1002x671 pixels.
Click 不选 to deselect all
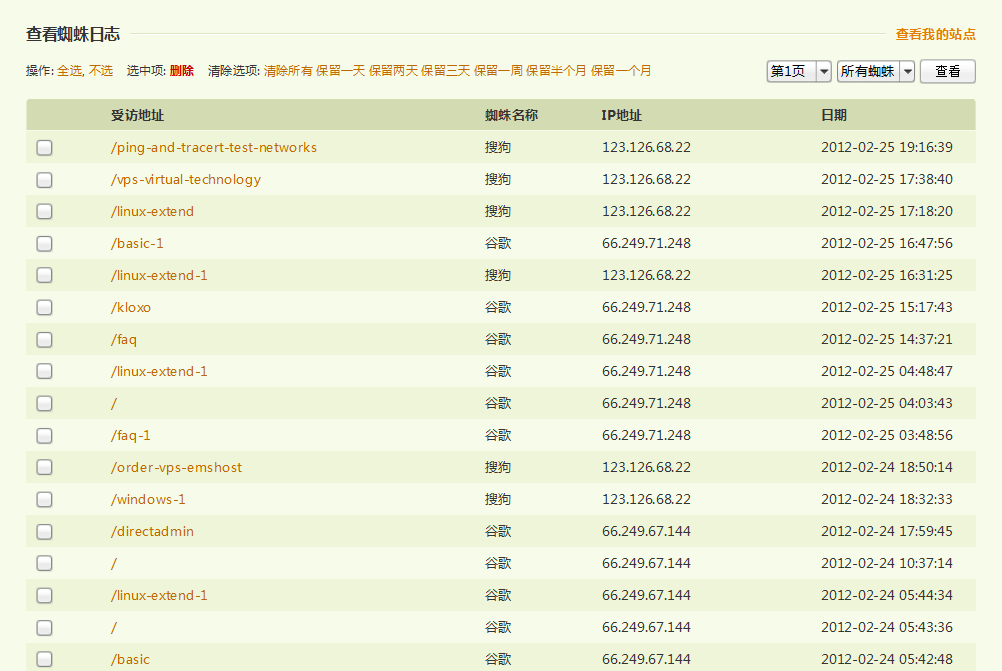tap(101, 71)
